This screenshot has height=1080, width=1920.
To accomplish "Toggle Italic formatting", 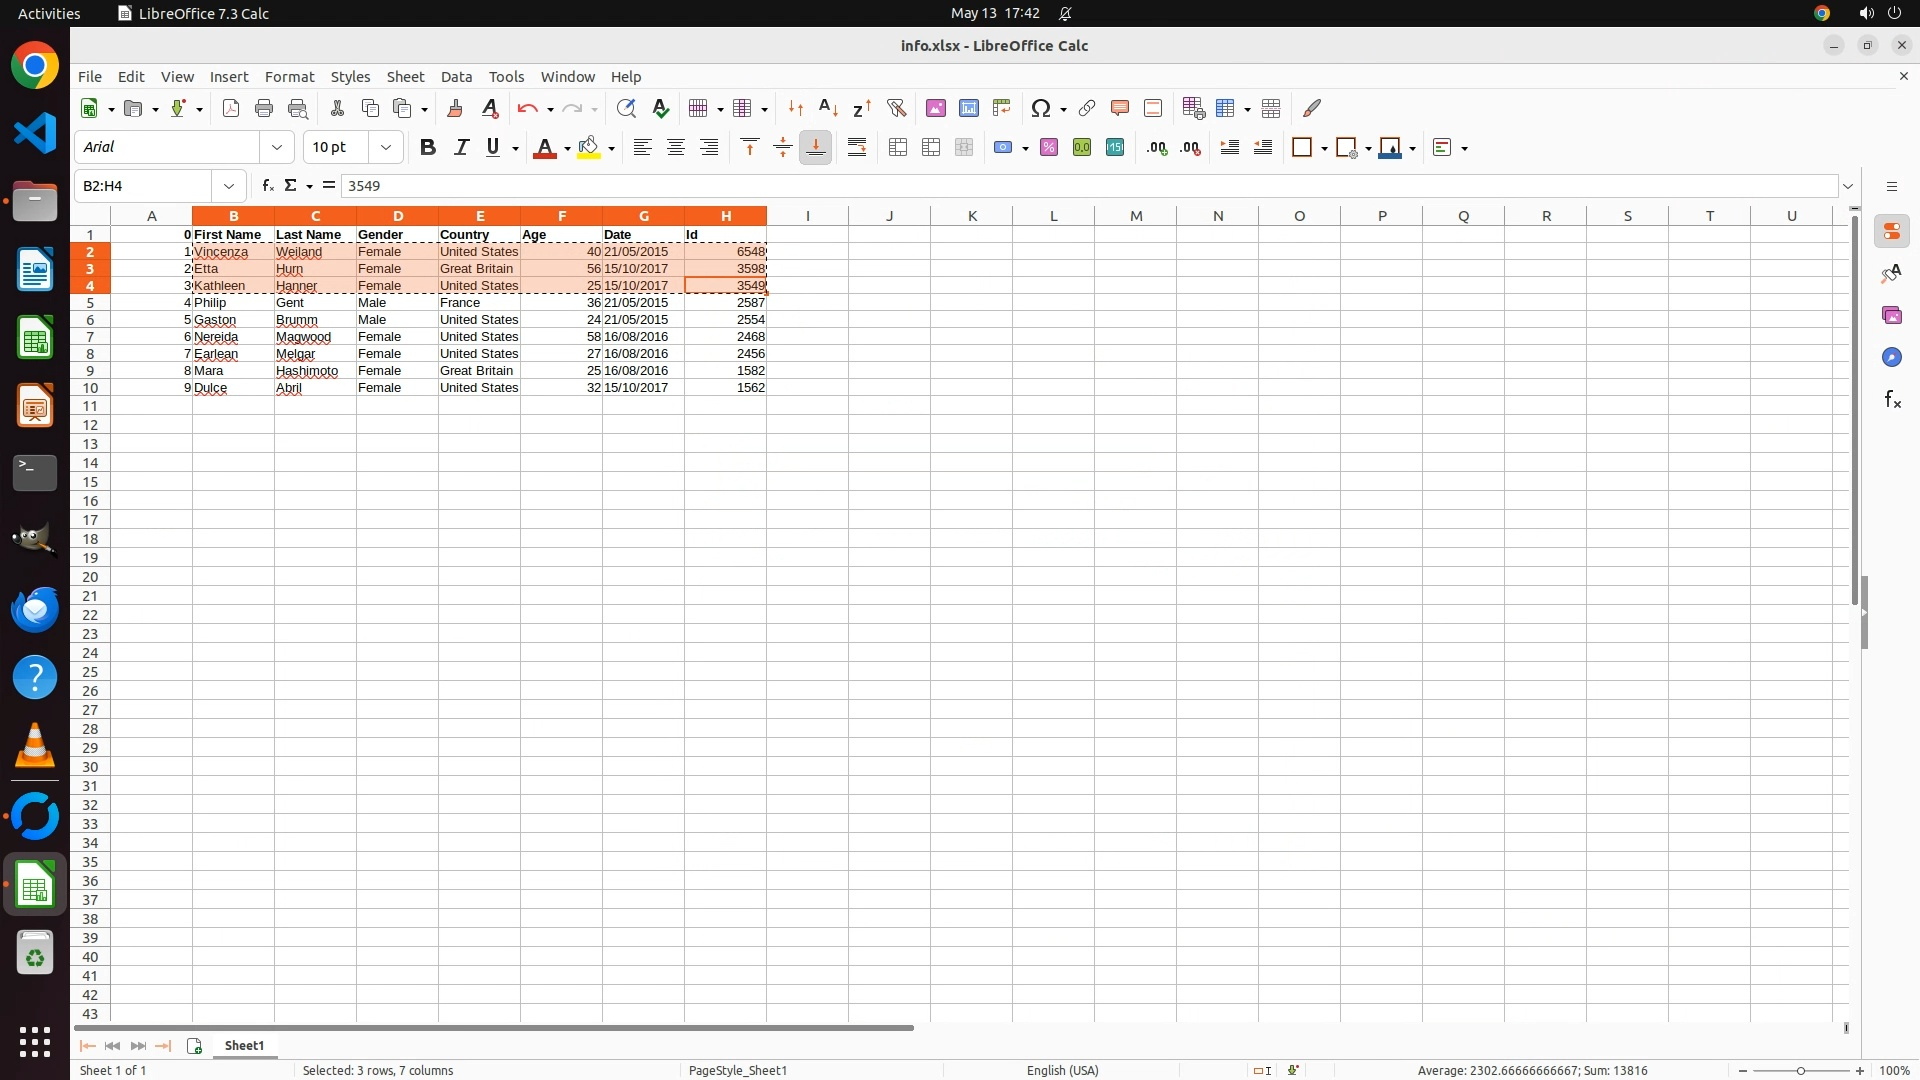I will 461,148.
